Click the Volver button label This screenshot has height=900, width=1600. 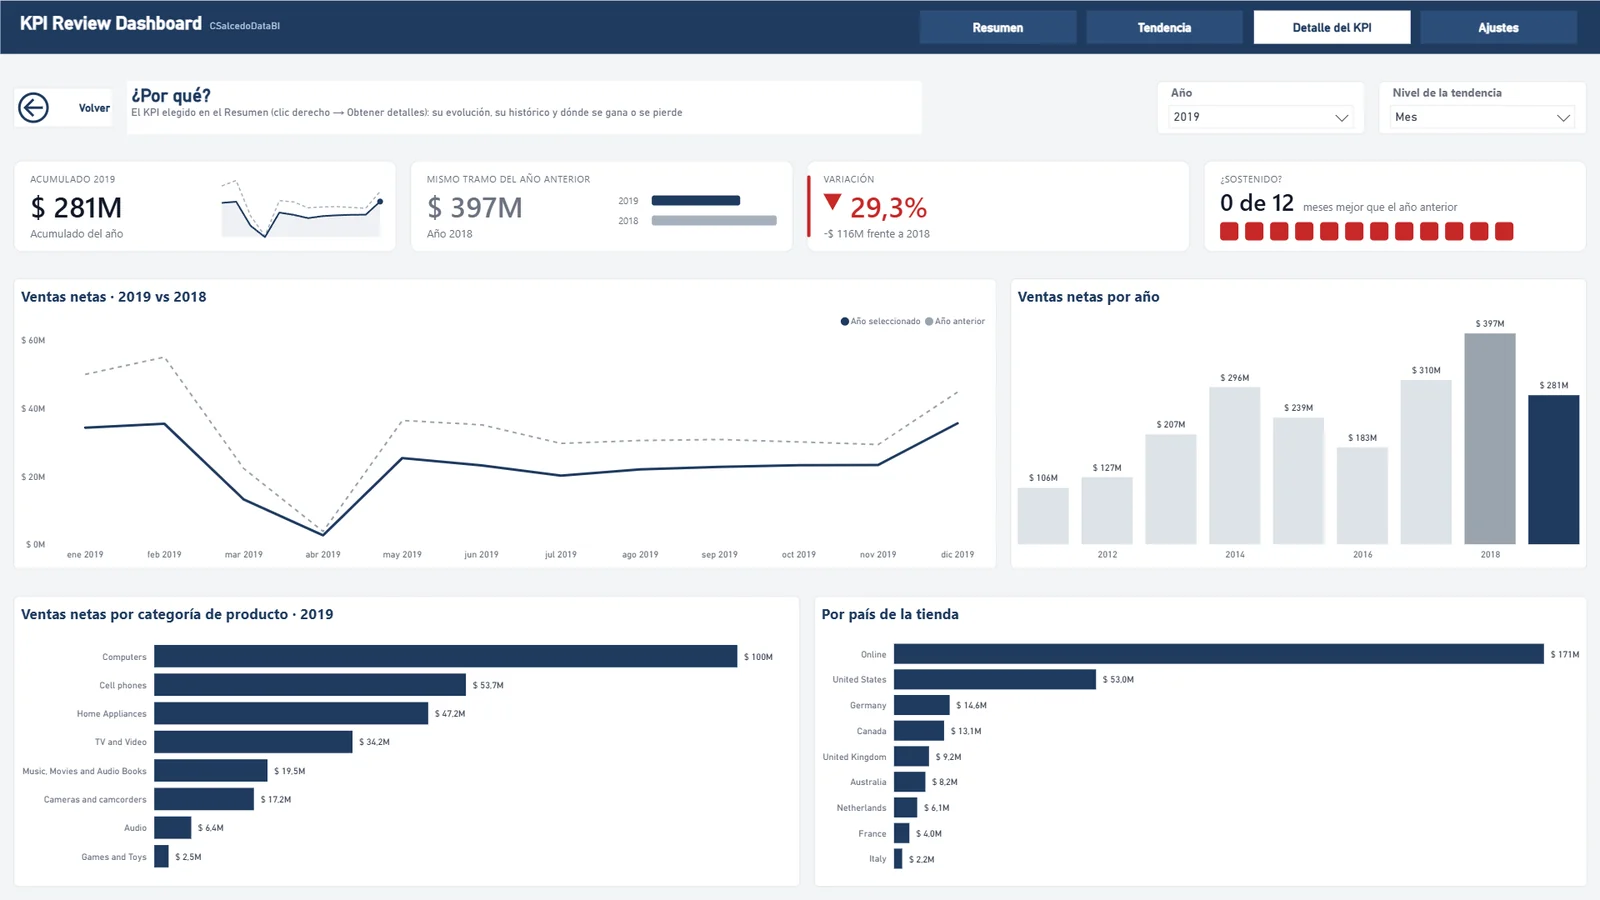coord(94,108)
